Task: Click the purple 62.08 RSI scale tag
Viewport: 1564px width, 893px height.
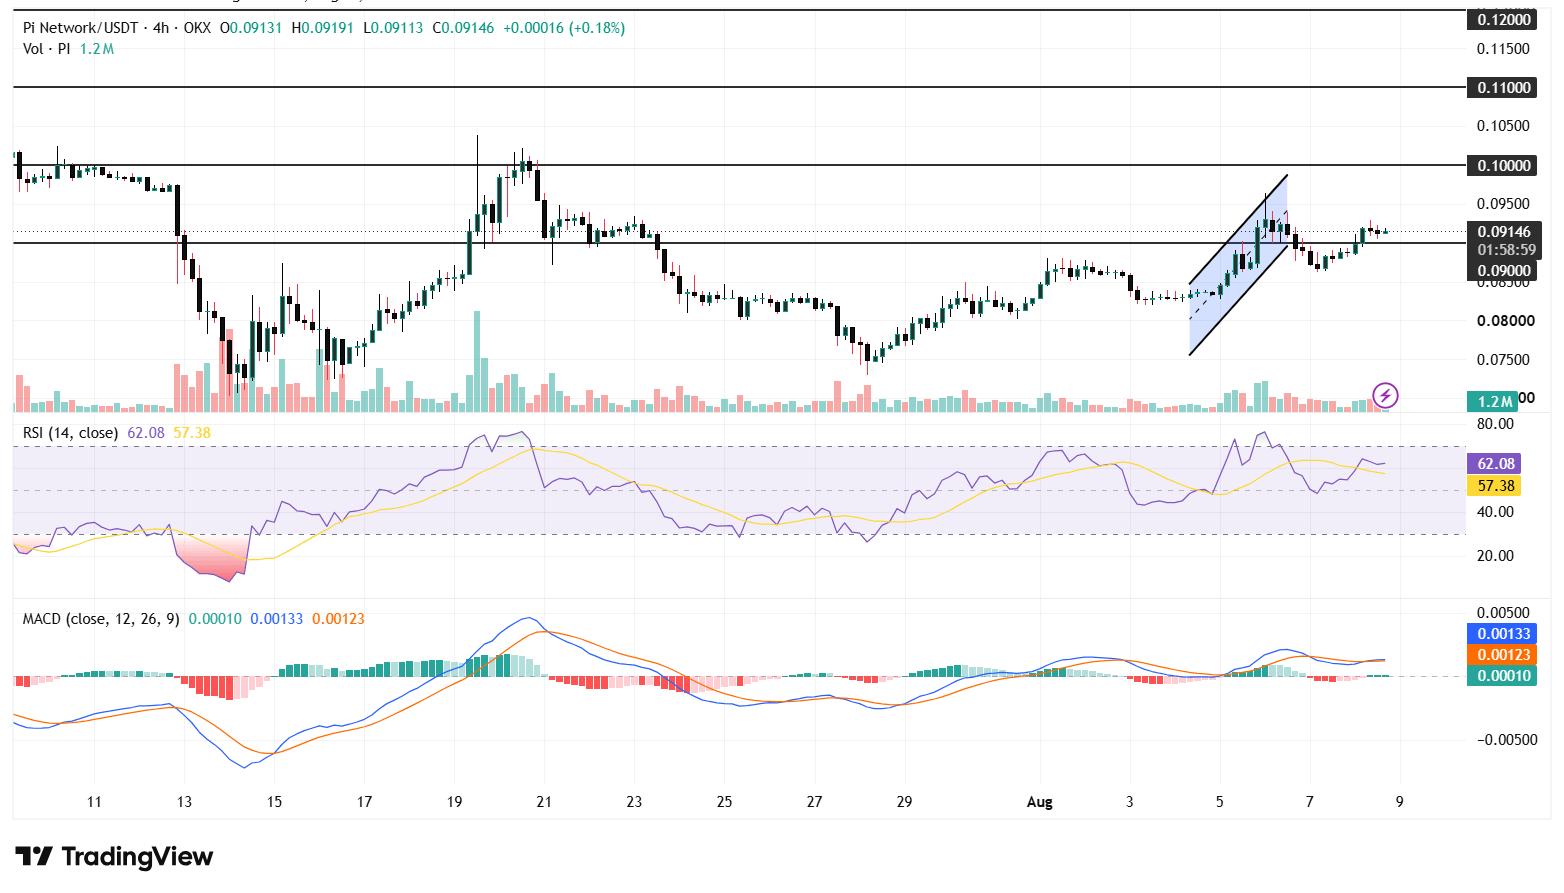Action: (x=1496, y=463)
